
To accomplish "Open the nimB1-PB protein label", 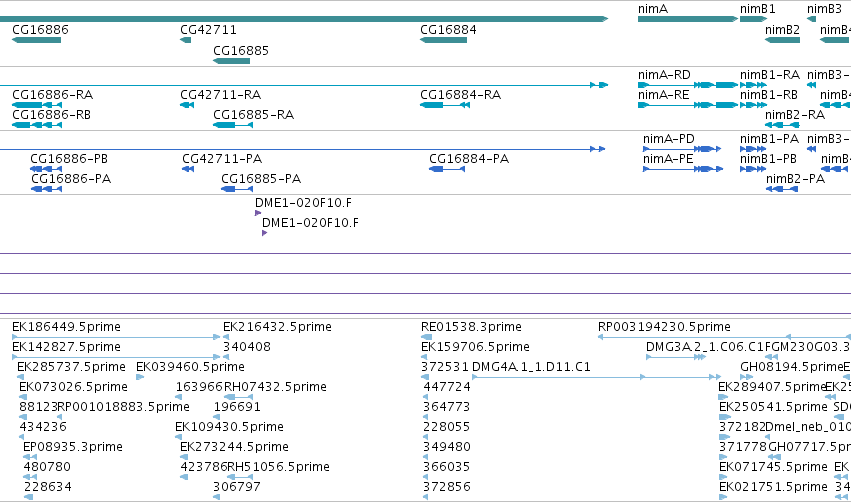I will click(769, 159).
